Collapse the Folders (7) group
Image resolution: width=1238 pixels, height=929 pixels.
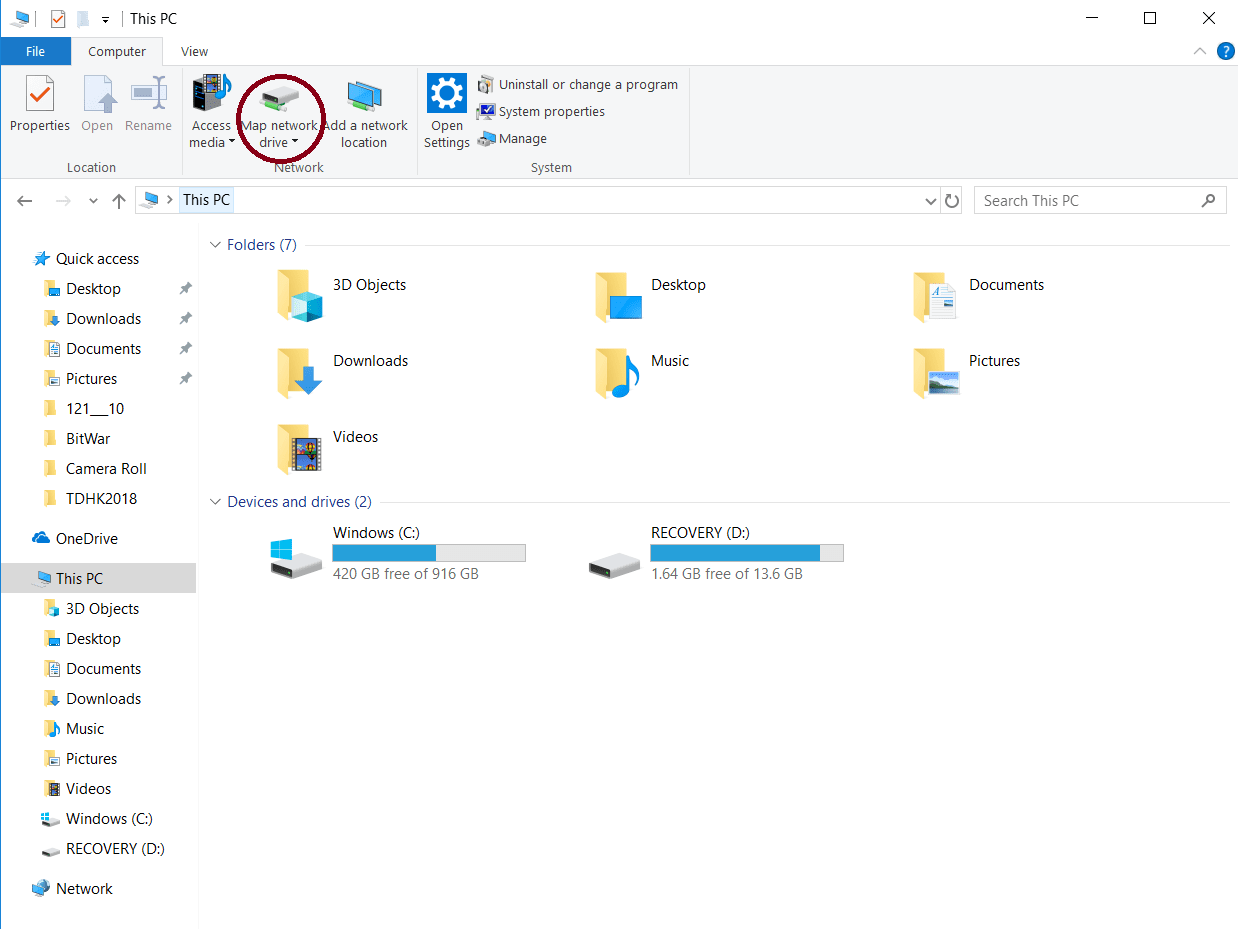pos(215,245)
